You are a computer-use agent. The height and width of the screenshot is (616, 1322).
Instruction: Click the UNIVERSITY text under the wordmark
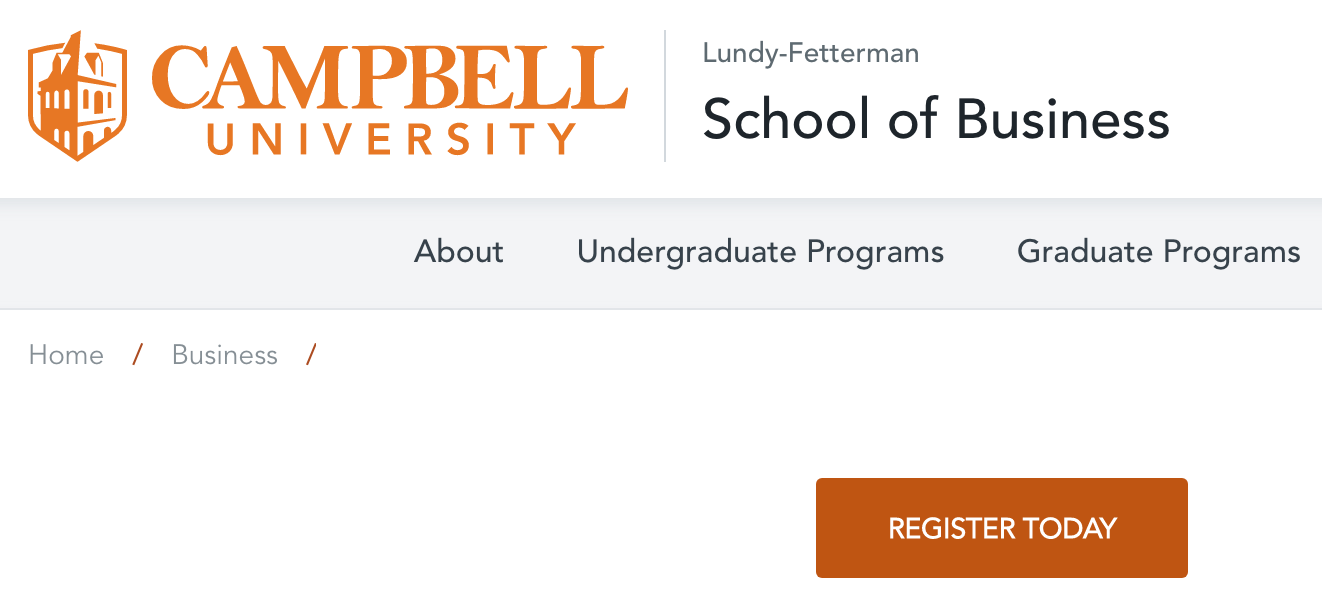click(392, 139)
